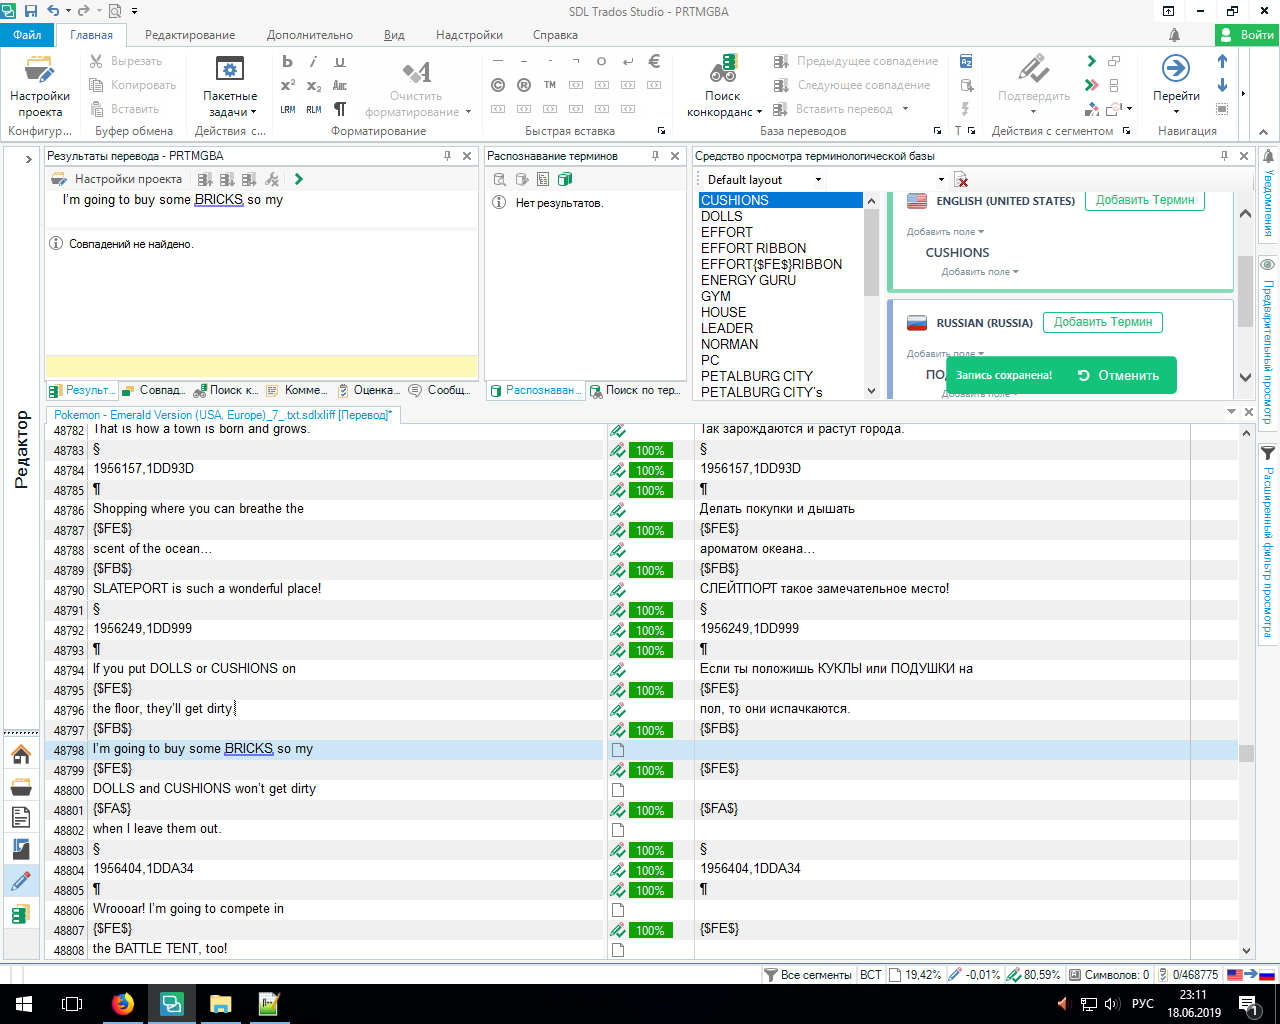Jump to next segment with down arrow
This screenshot has width=1280, height=1024.
click(1222, 85)
